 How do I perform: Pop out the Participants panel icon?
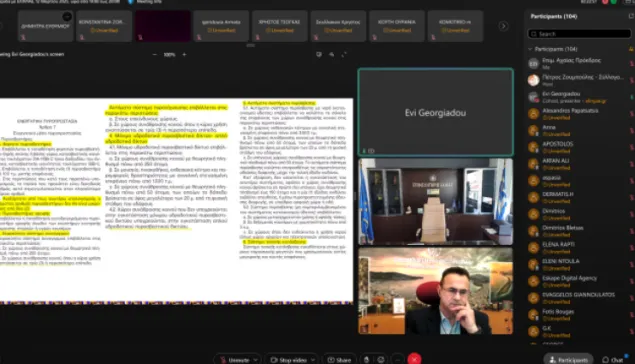[631, 16]
